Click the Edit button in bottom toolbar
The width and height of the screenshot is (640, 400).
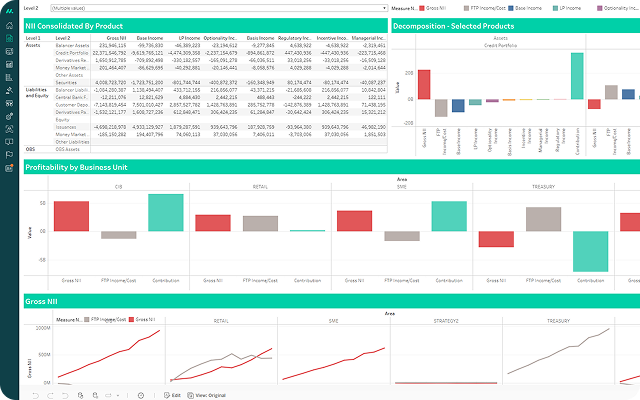[172, 395]
